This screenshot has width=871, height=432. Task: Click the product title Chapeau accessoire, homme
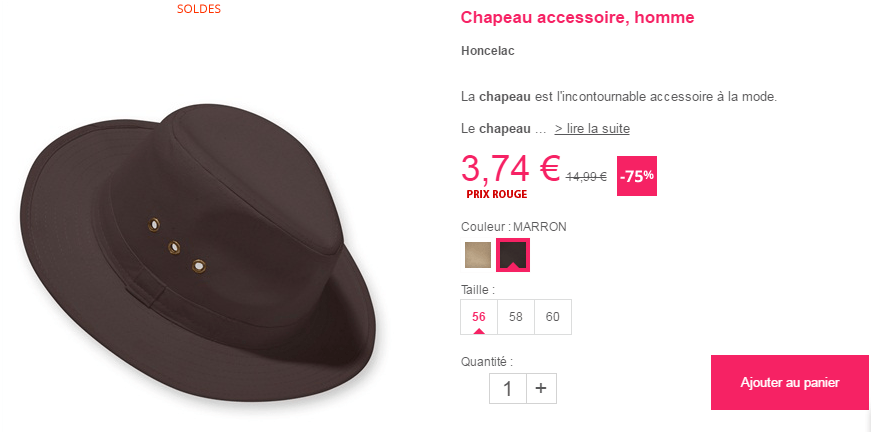[577, 17]
